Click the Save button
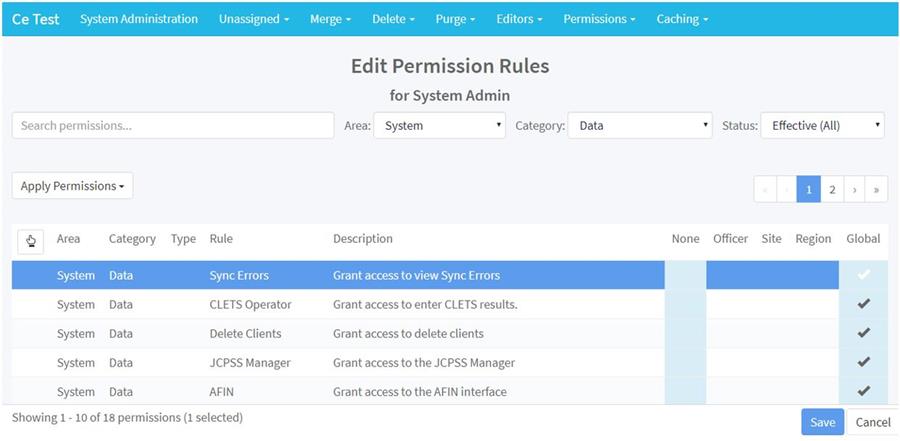Image resolution: width=900 pixels, height=441 pixels. coord(822,422)
